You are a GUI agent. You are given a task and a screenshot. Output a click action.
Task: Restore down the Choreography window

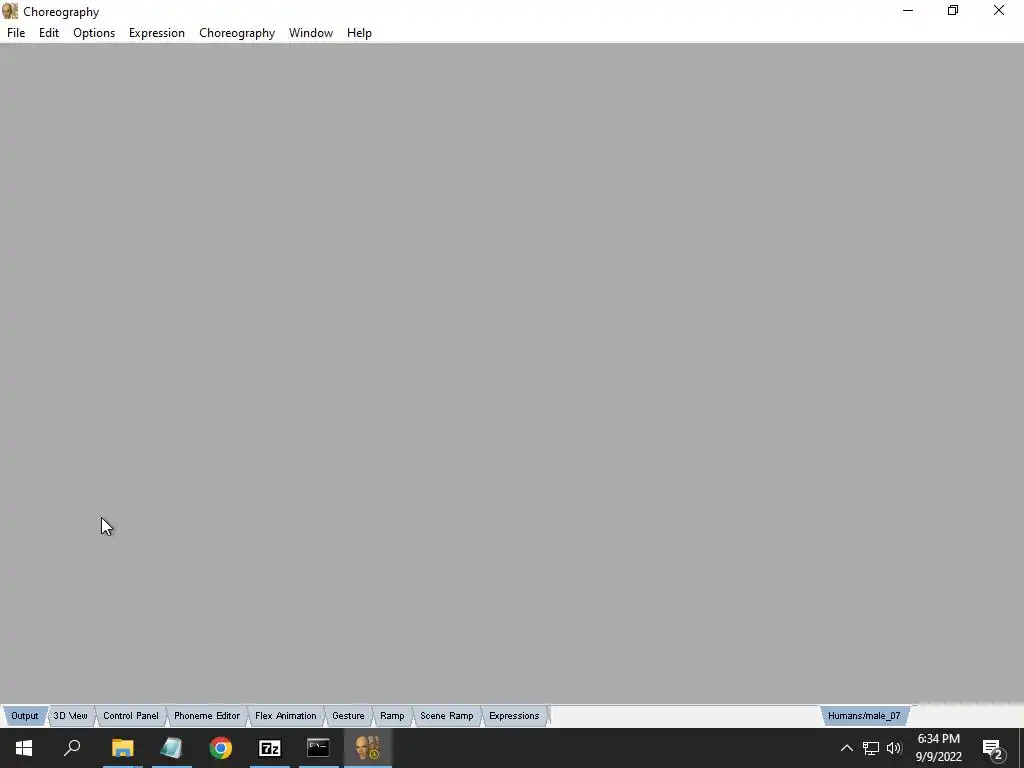[x=953, y=10]
